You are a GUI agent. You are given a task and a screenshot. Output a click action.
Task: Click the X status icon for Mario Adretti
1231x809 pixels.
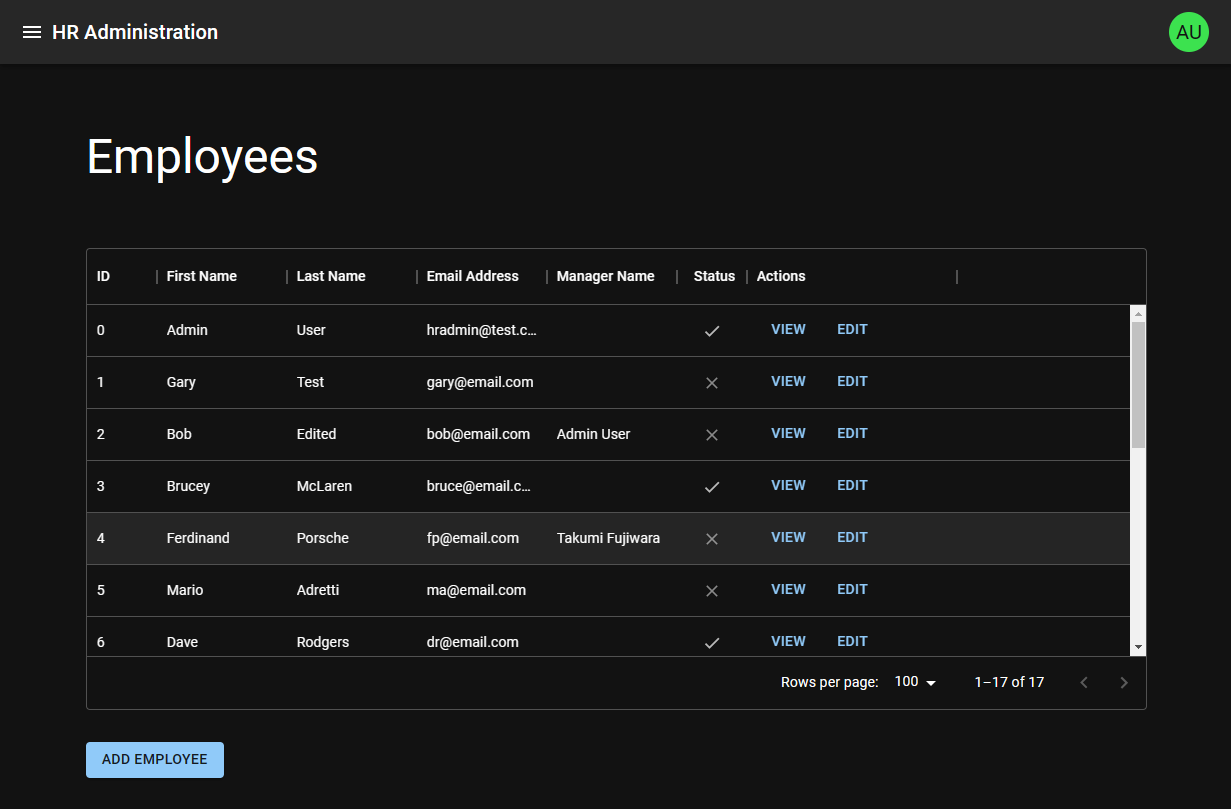tap(711, 590)
